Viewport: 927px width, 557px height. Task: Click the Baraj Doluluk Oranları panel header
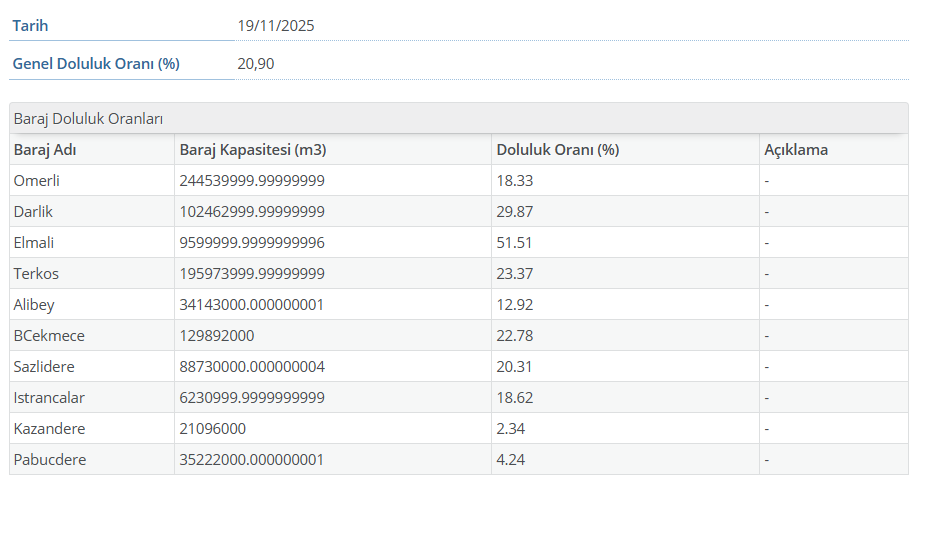click(x=88, y=118)
